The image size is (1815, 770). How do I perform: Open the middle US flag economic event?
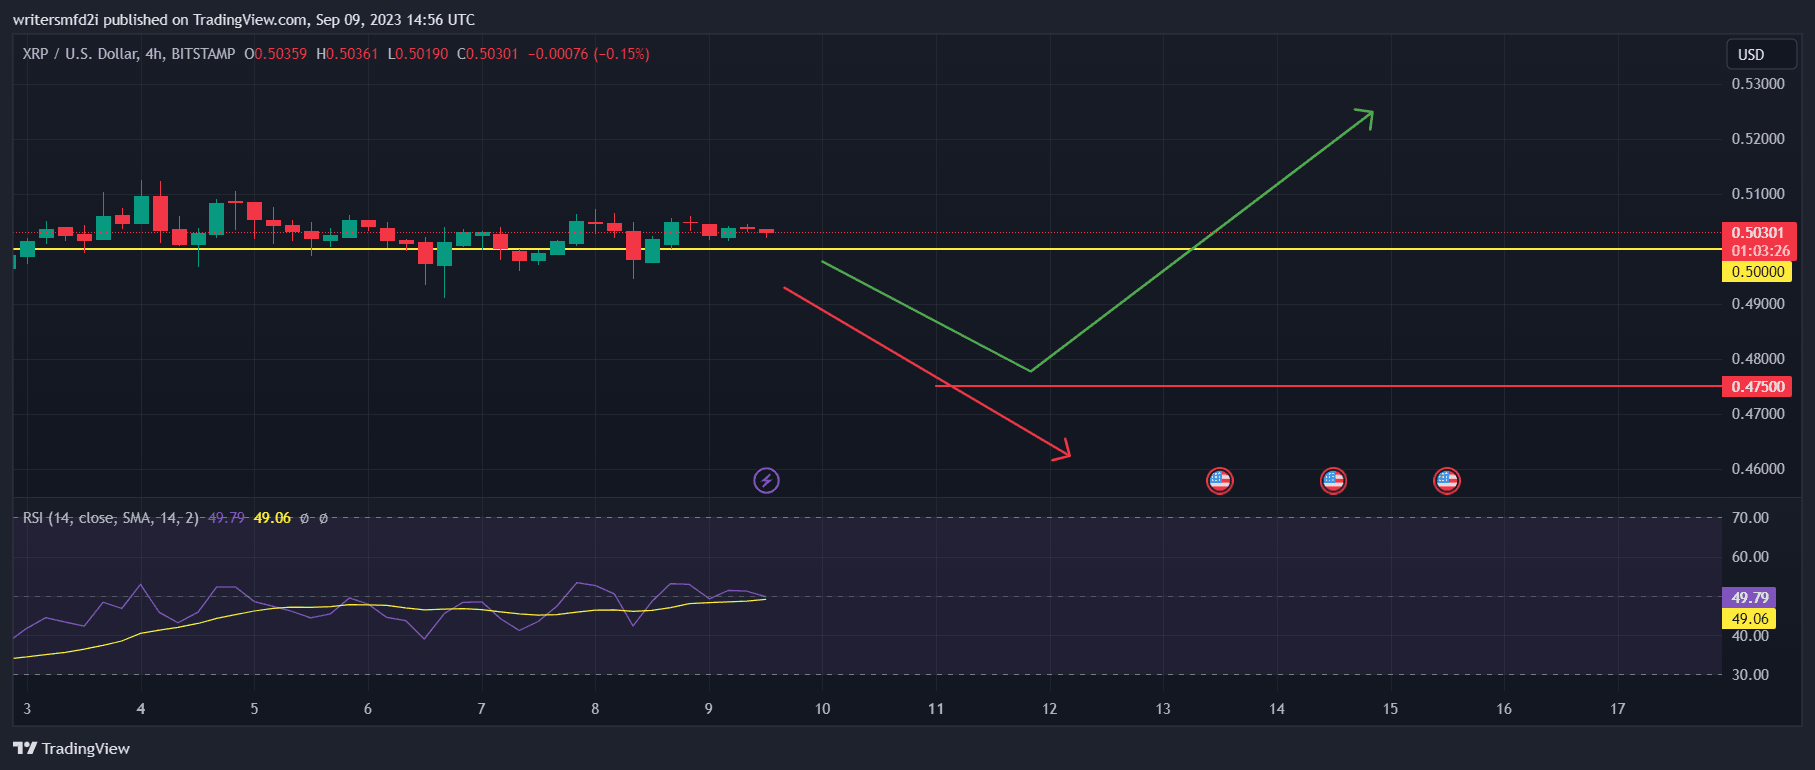coord(1333,481)
